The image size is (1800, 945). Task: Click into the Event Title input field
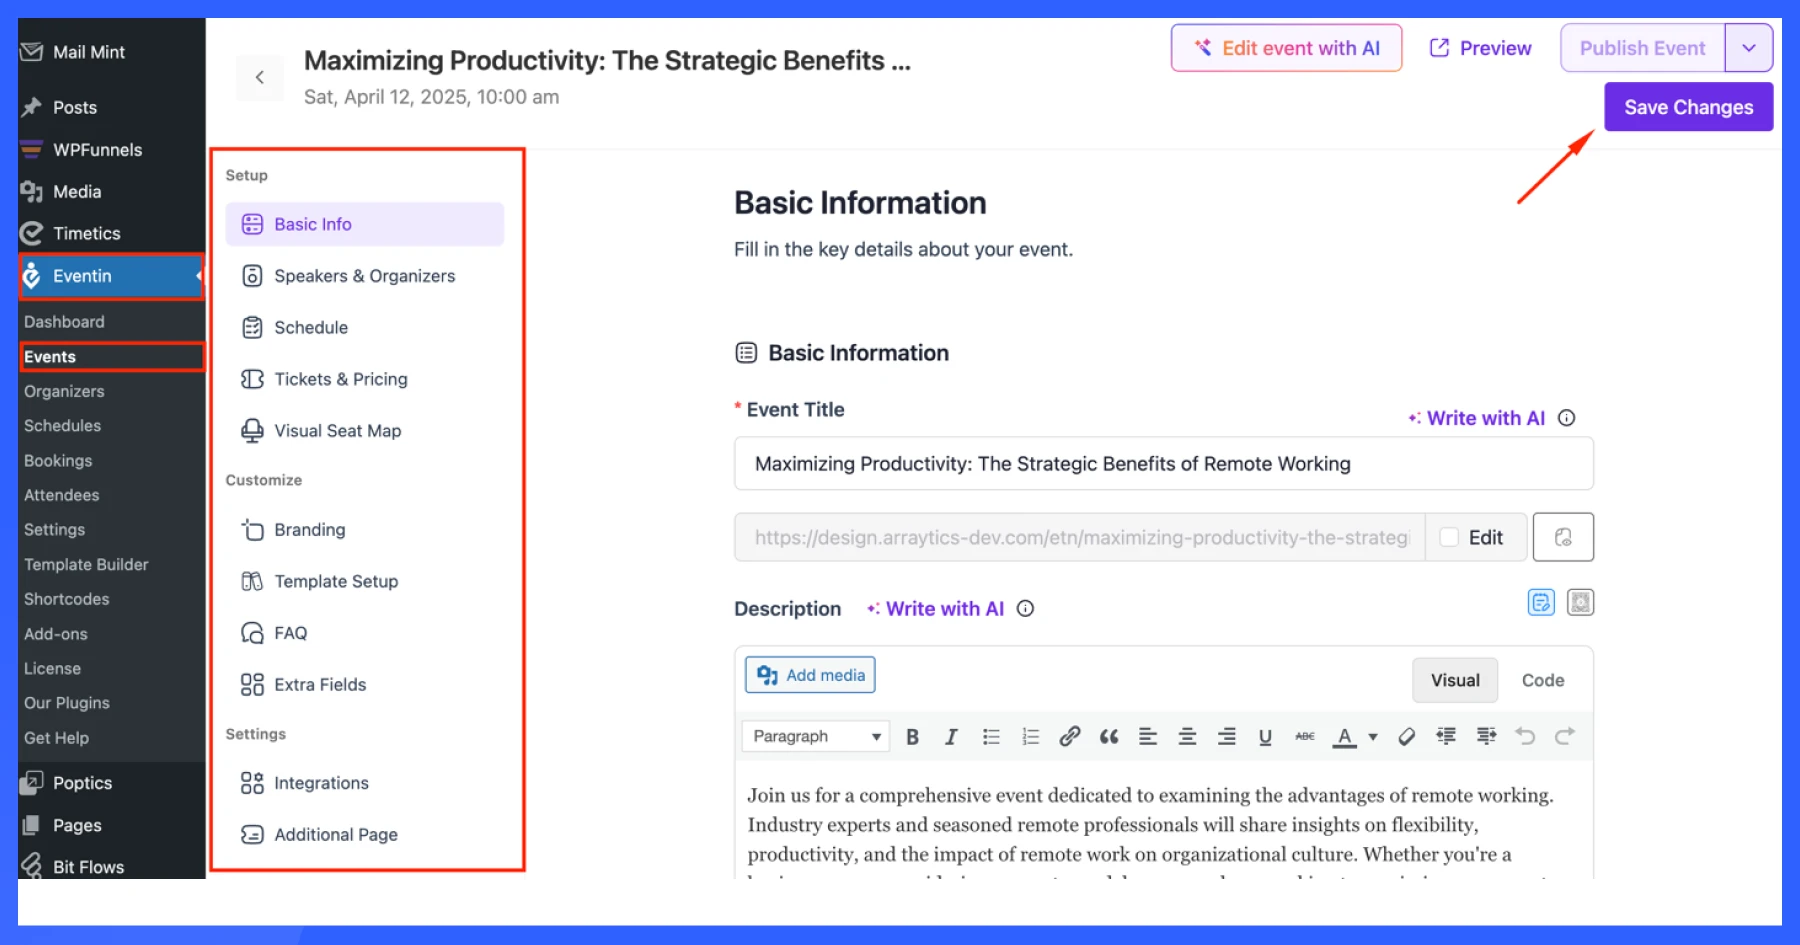1164,464
